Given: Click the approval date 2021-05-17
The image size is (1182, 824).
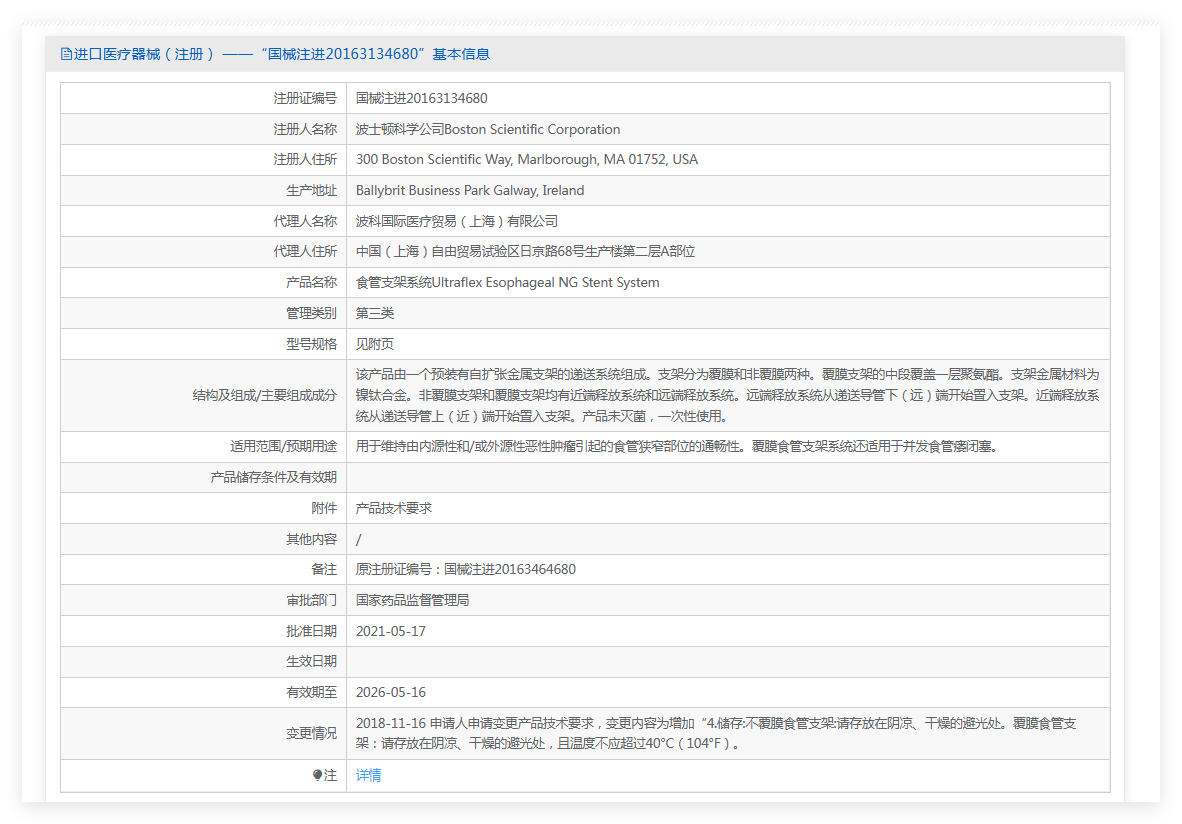Looking at the screenshot, I should coord(391,631).
